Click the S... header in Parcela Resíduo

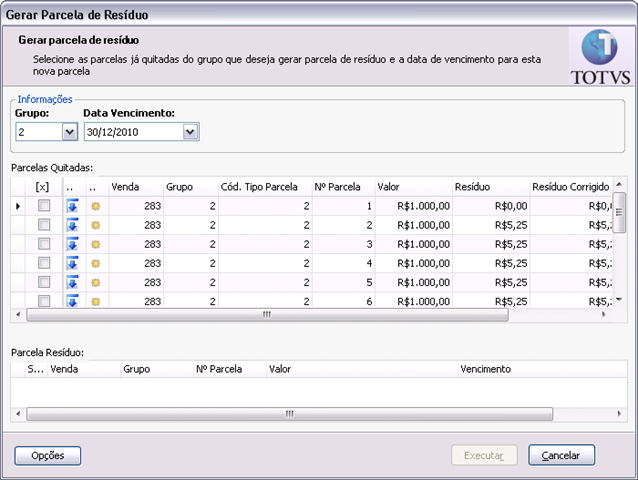pyautogui.click(x=36, y=369)
